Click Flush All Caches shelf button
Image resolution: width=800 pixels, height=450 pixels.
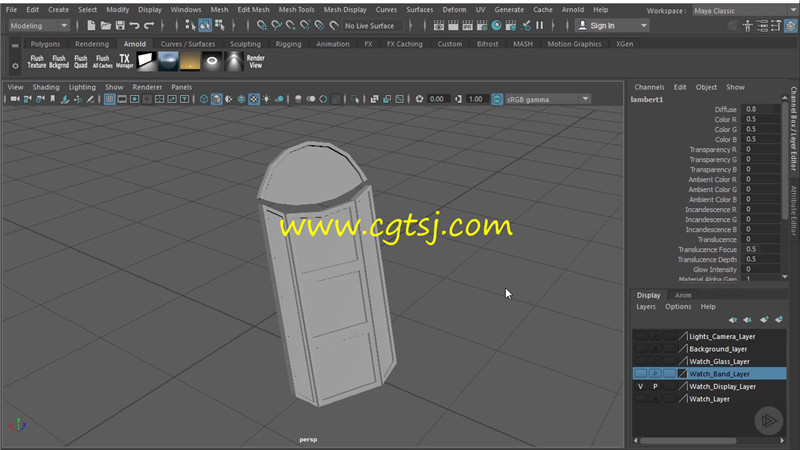103,62
